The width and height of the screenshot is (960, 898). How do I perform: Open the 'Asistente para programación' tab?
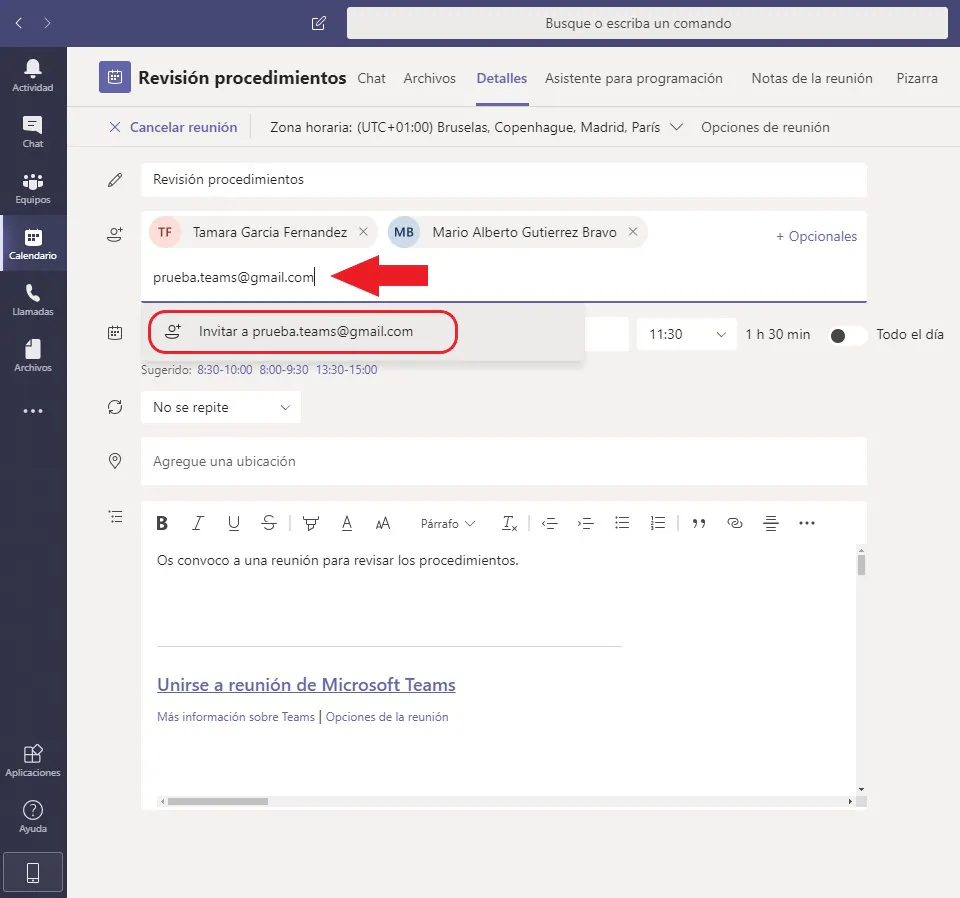tap(633, 78)
